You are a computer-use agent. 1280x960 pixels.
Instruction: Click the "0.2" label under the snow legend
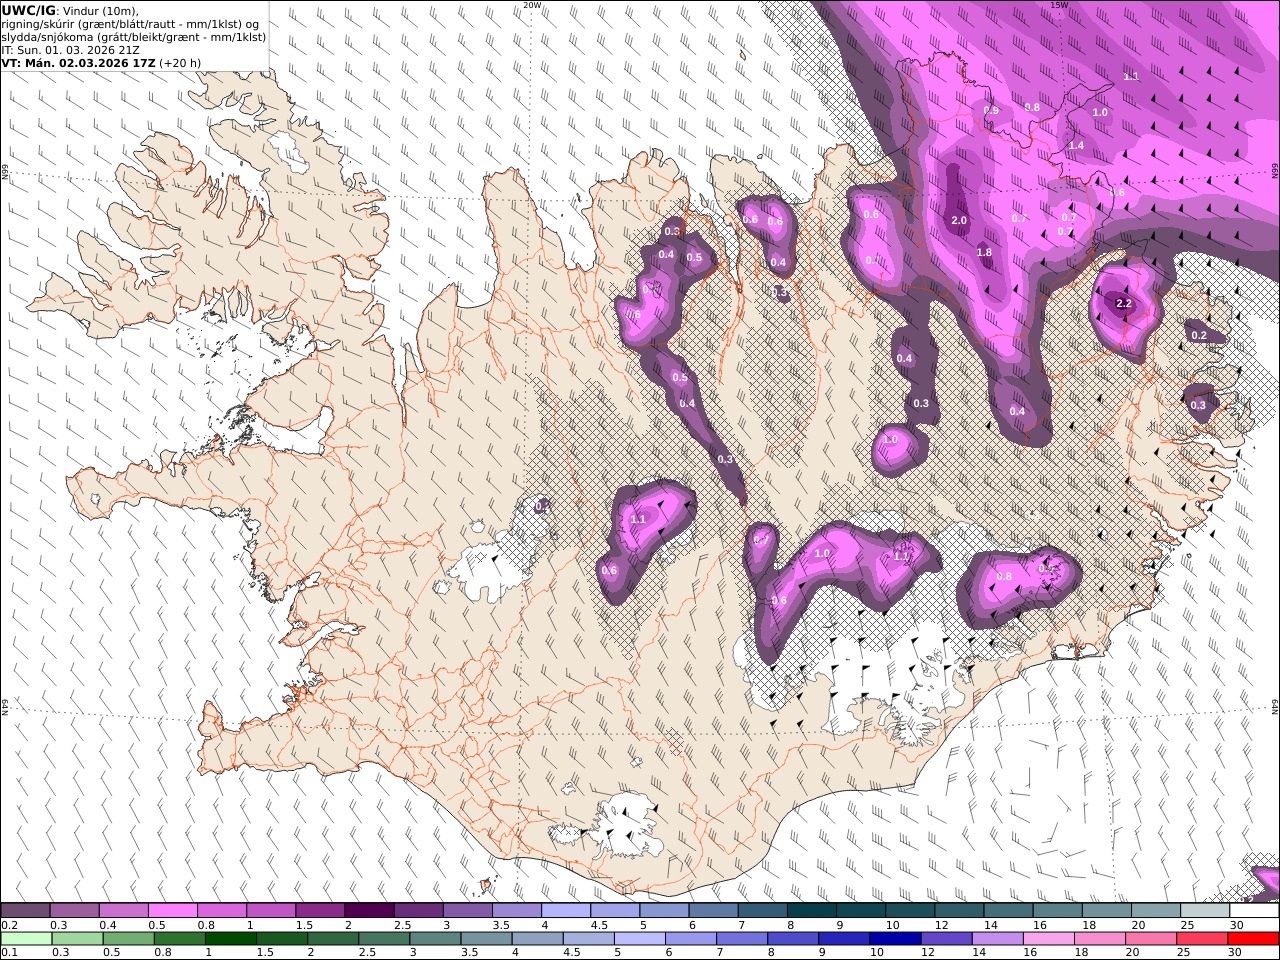pyautogui.click(x=9, y=925)
